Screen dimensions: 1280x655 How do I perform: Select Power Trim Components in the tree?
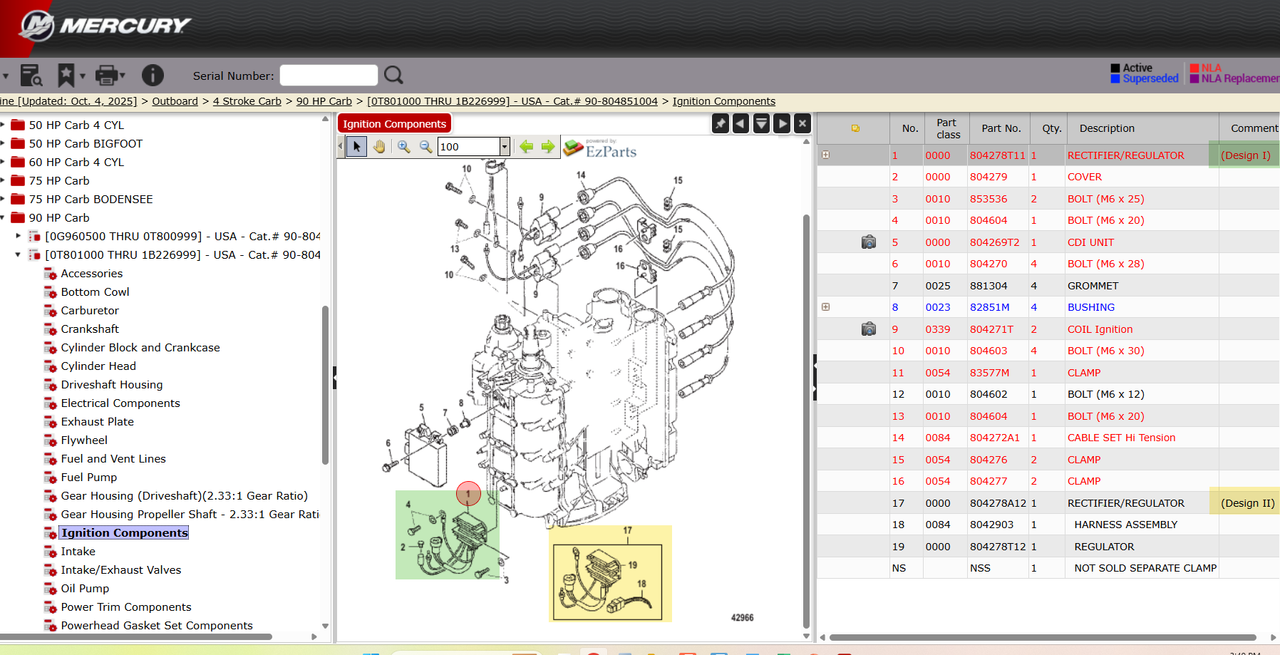coord(126,607)
